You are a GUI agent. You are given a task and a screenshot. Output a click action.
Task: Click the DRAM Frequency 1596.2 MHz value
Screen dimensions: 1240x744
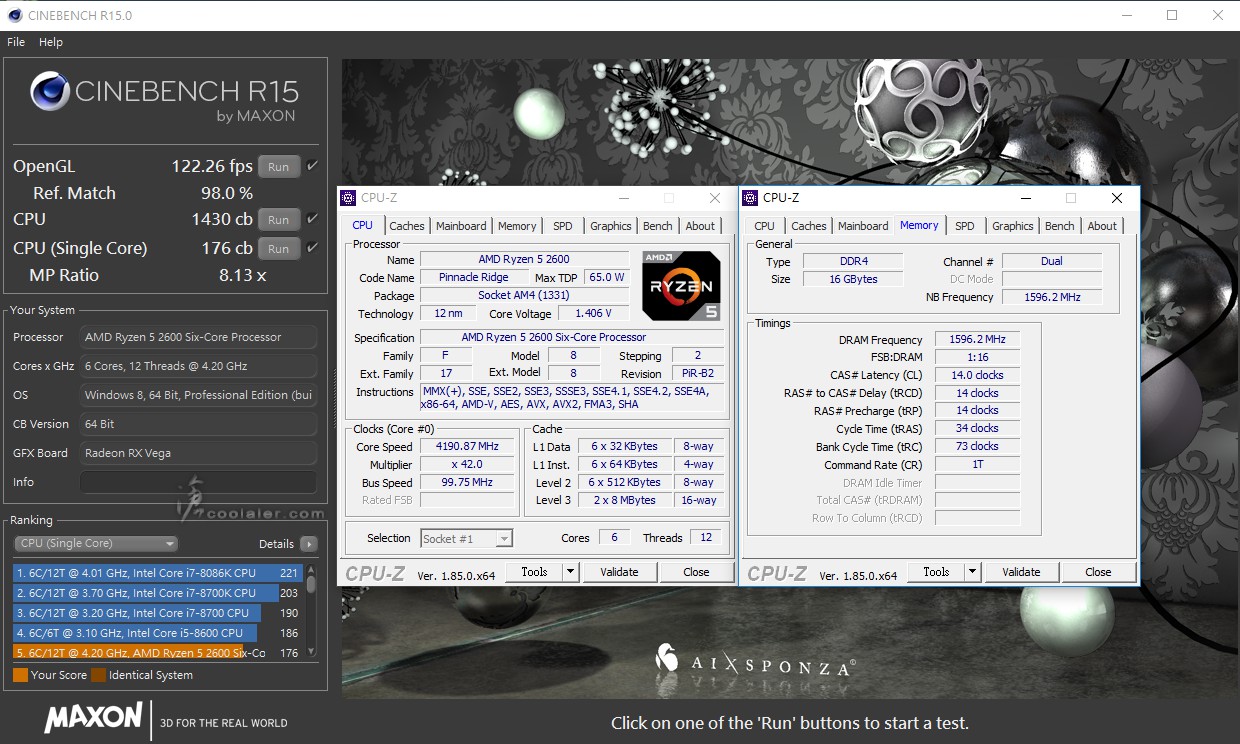pyautogui.click(x=977, y=340)
